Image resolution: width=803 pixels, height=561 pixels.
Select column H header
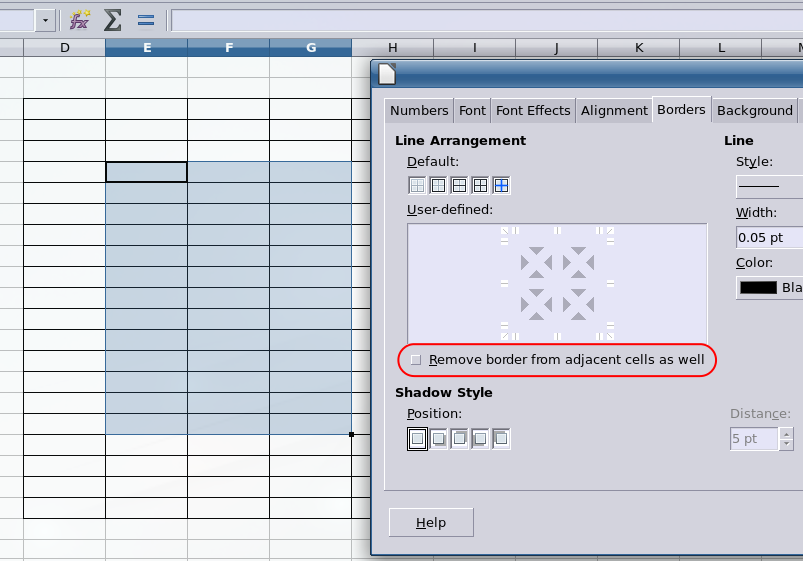(393, 48)
